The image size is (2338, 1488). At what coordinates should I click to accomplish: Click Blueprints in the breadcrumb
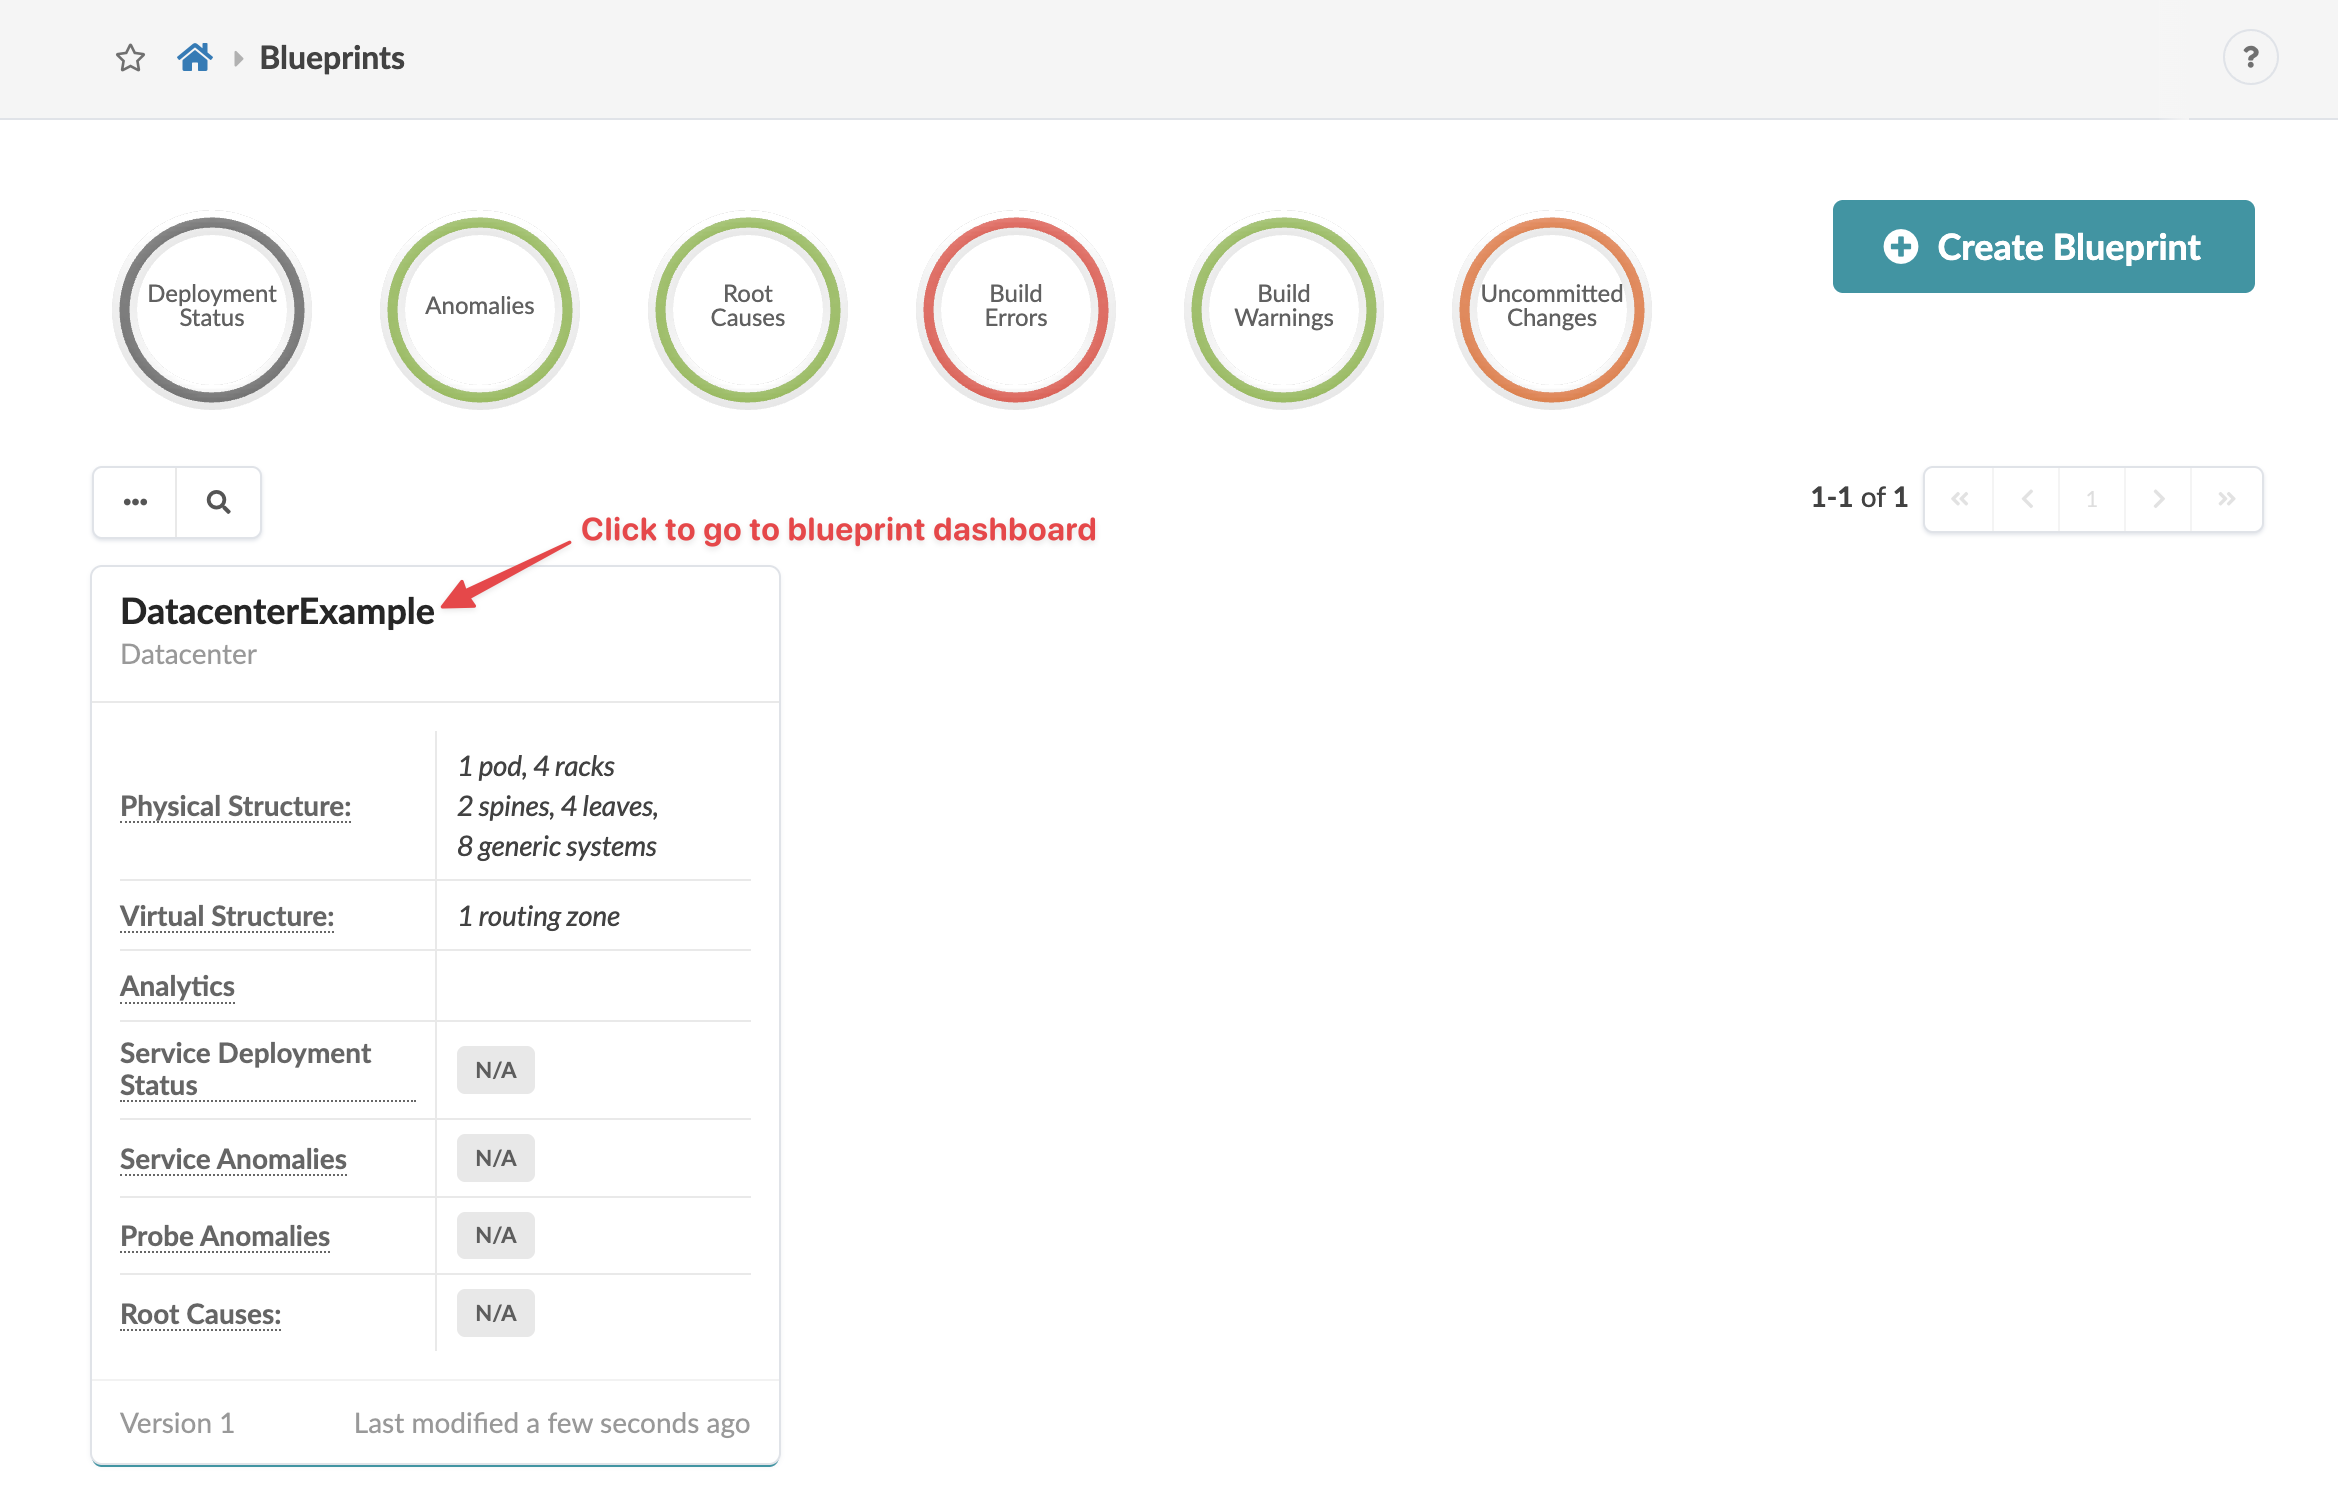pos(332,58)
